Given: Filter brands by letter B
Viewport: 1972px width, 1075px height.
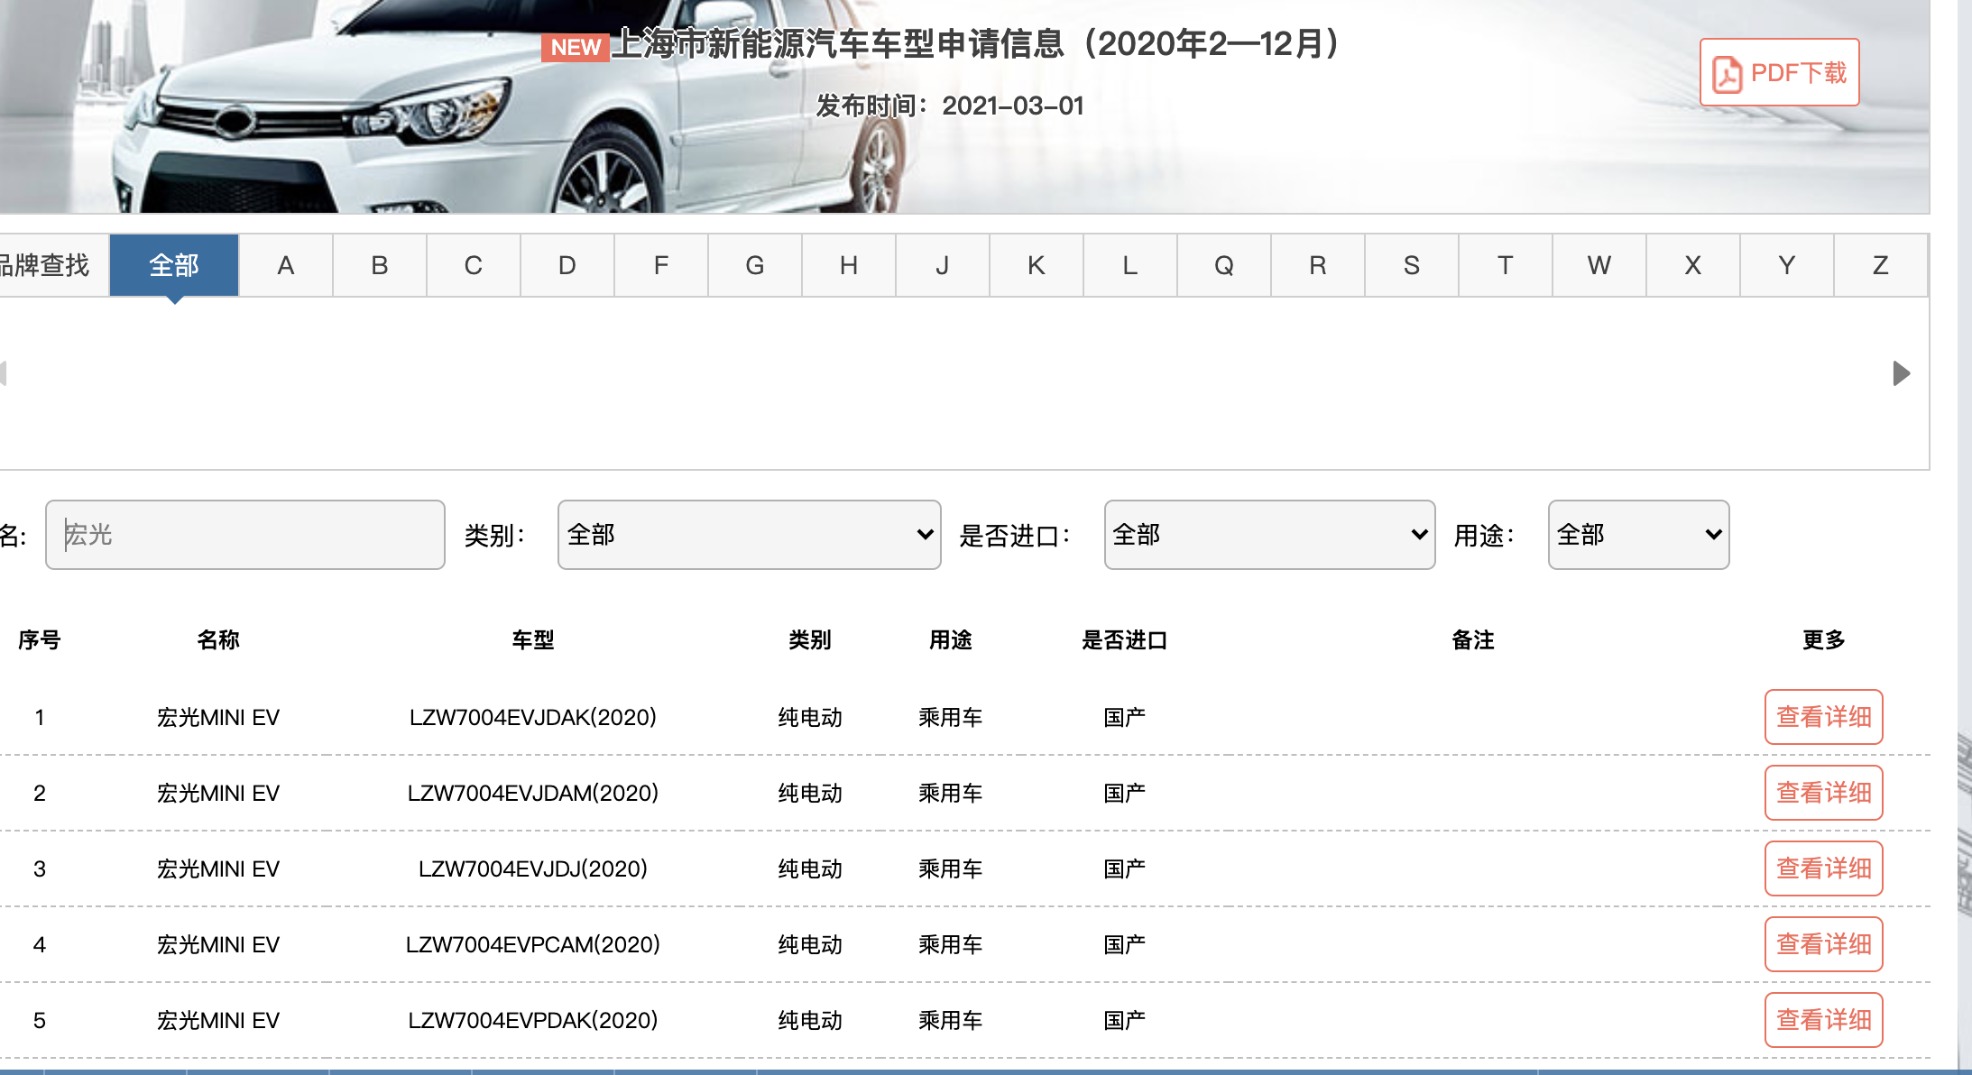Looking at the screenshot, I should [x=380, y=265].
